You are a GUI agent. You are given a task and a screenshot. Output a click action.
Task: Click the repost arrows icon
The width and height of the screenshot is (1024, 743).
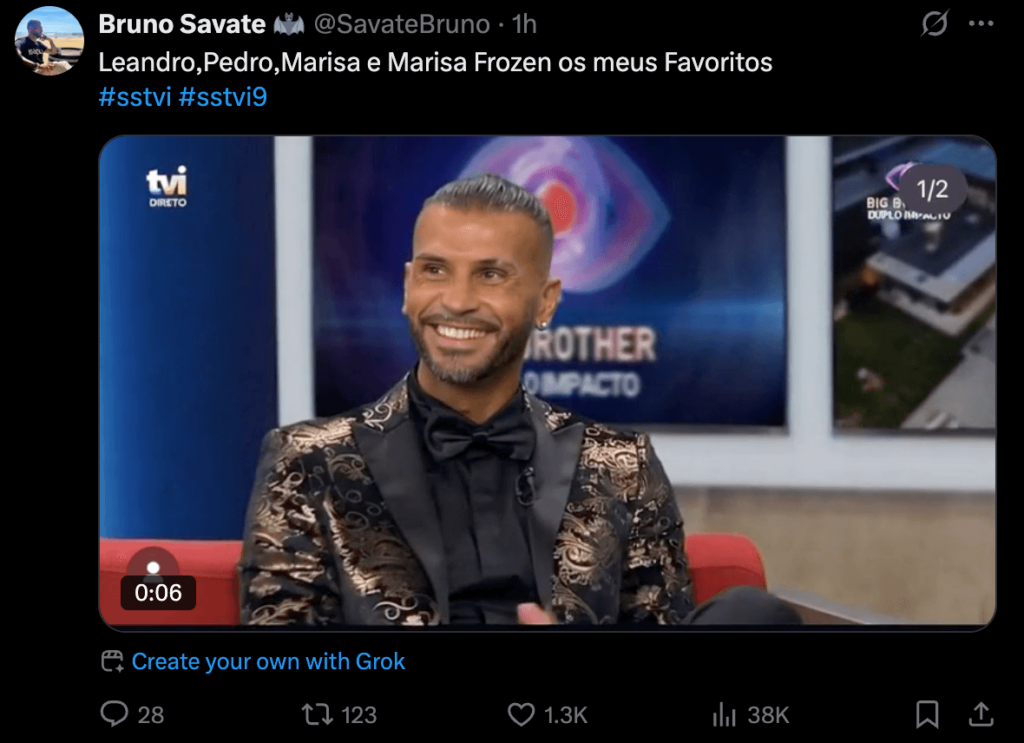point(315,714)
